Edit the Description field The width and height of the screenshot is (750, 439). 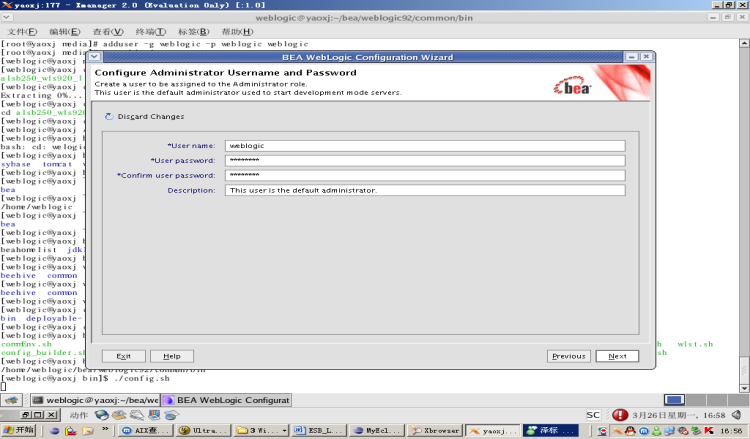[425, 190]
